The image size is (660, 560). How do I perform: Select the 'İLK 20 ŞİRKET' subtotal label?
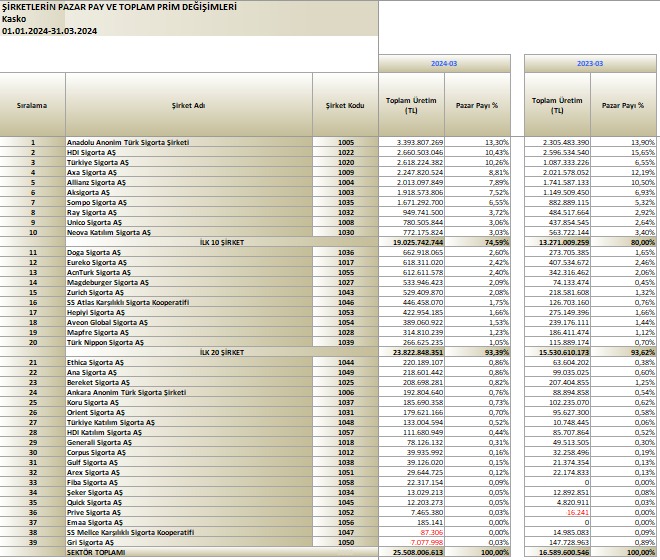222,352
